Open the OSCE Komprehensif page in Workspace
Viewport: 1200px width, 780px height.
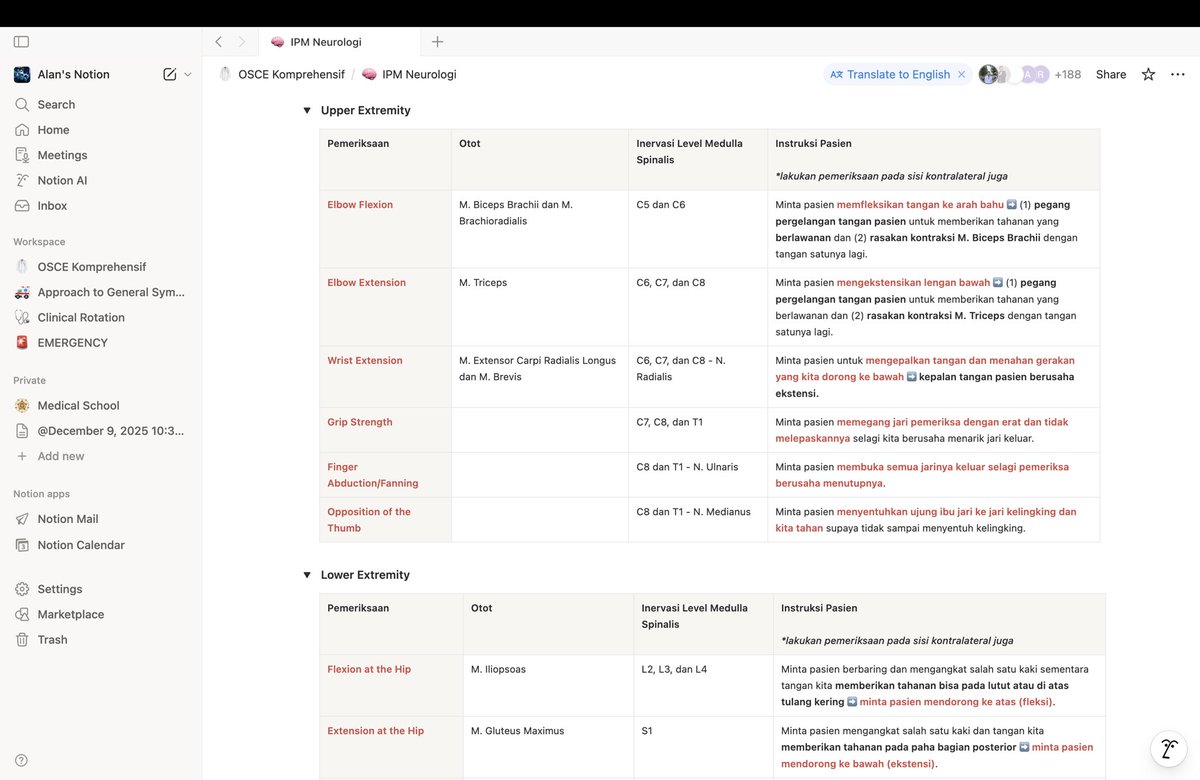click(x=101, y=267)
